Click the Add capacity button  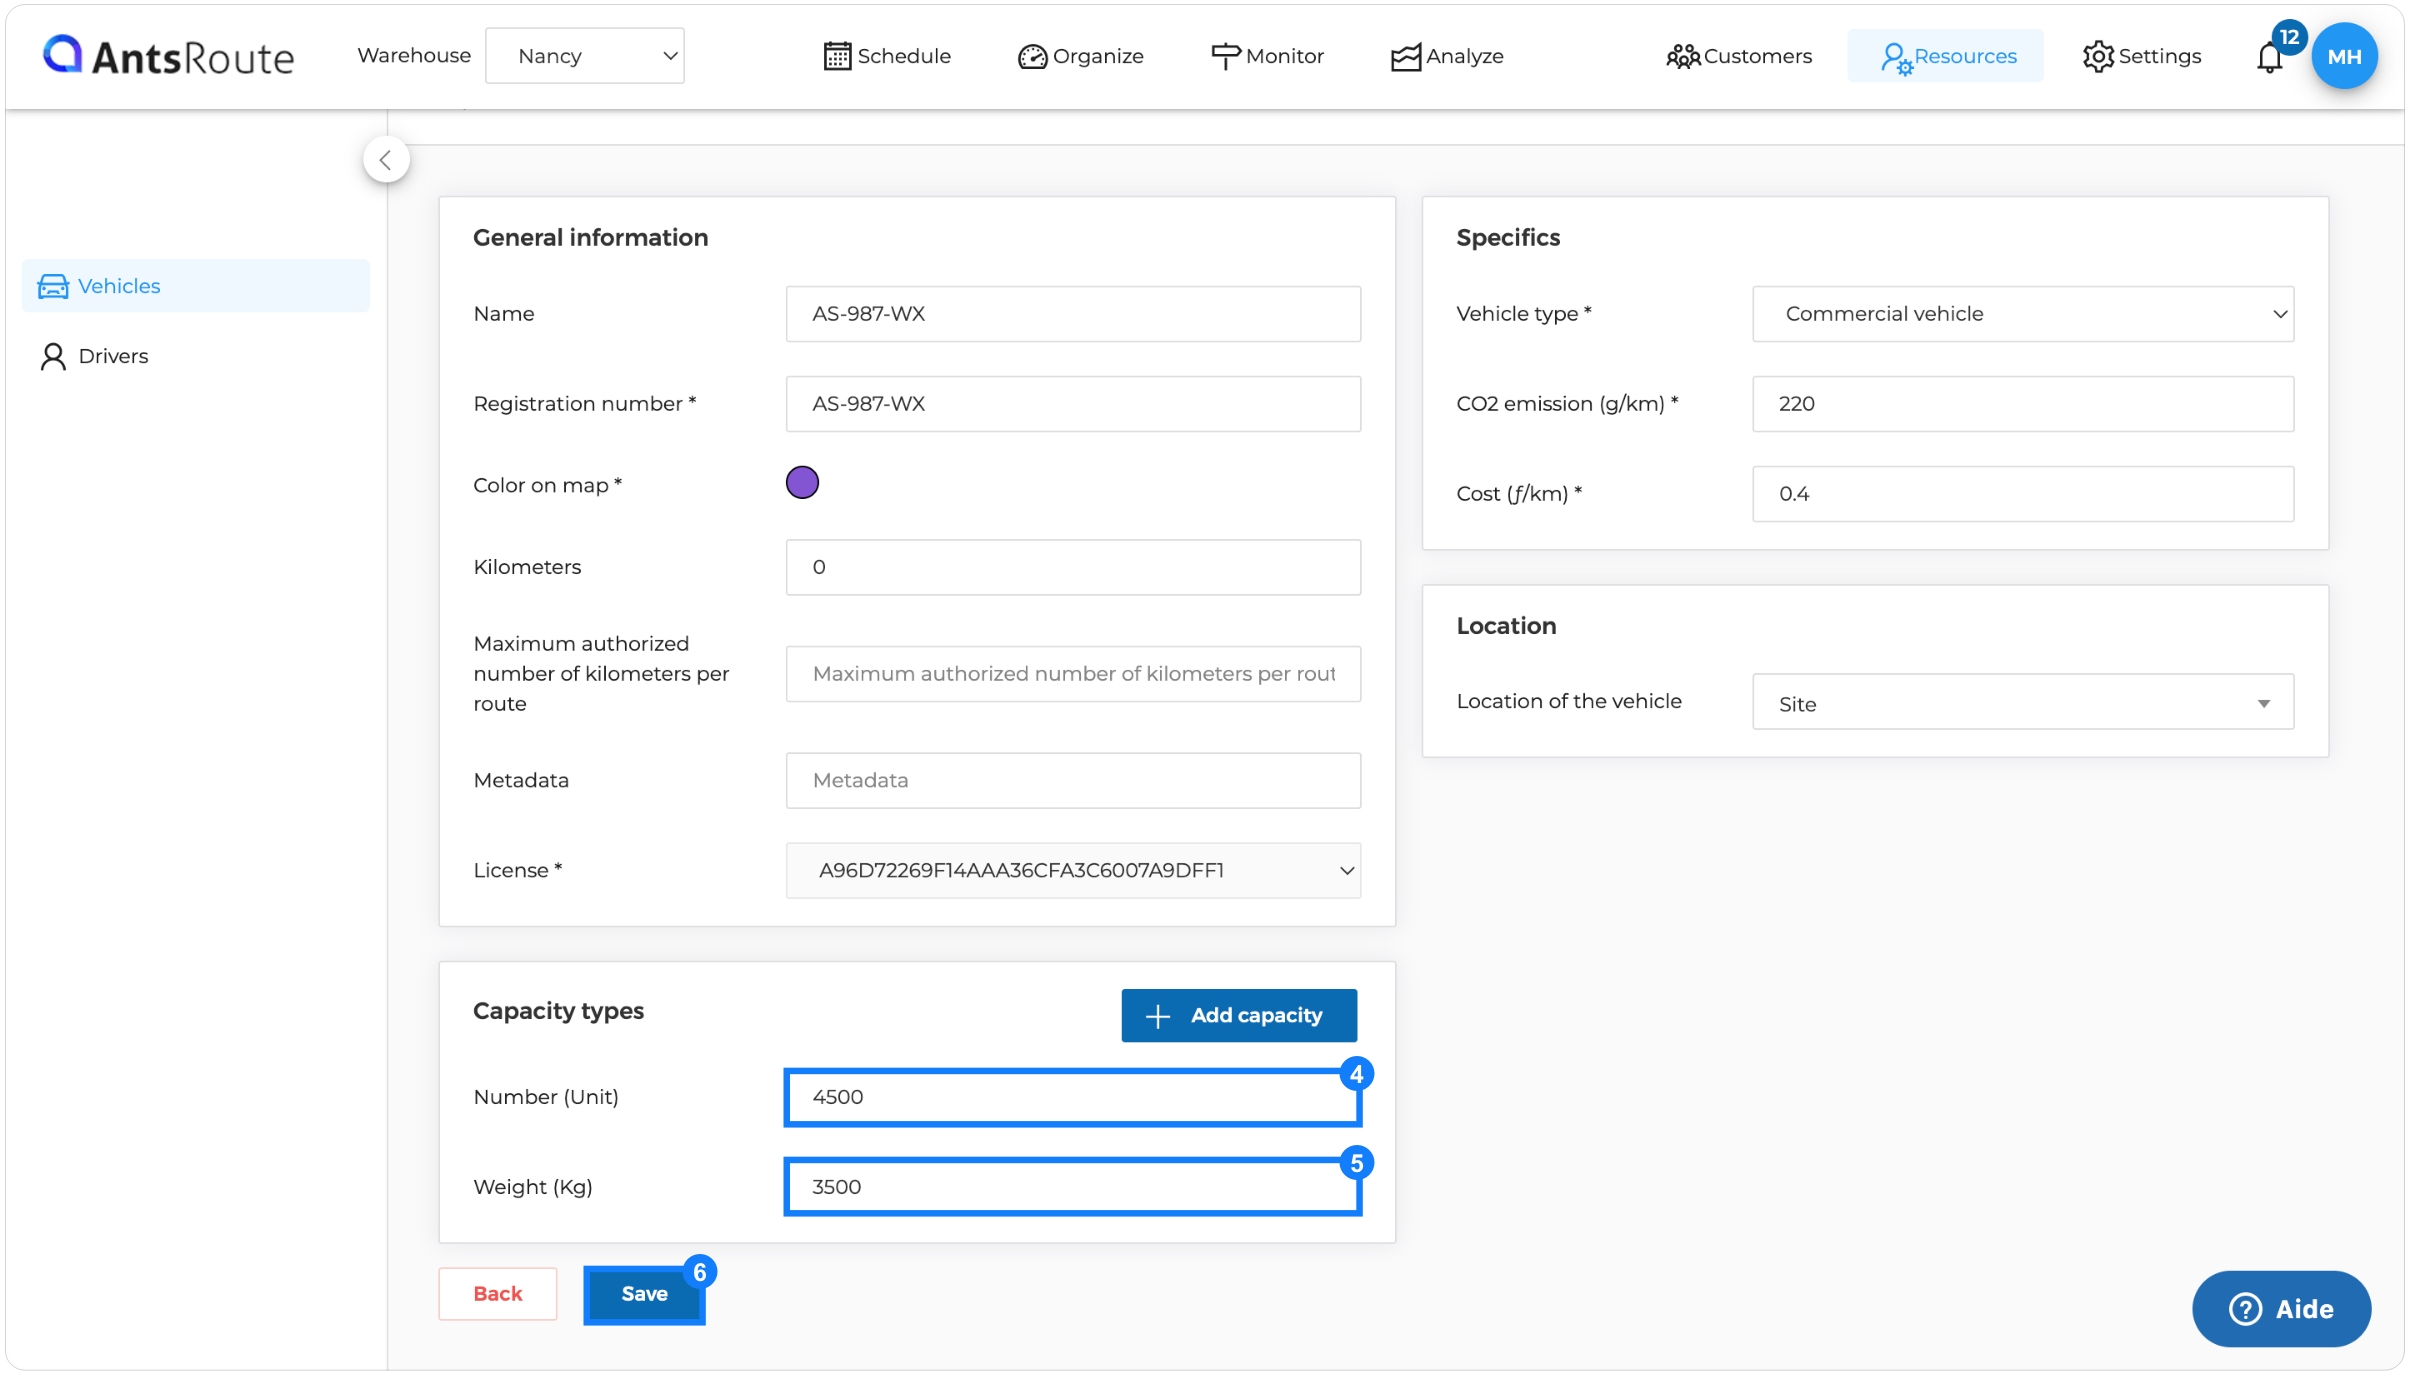(x=1238, y=1016)
